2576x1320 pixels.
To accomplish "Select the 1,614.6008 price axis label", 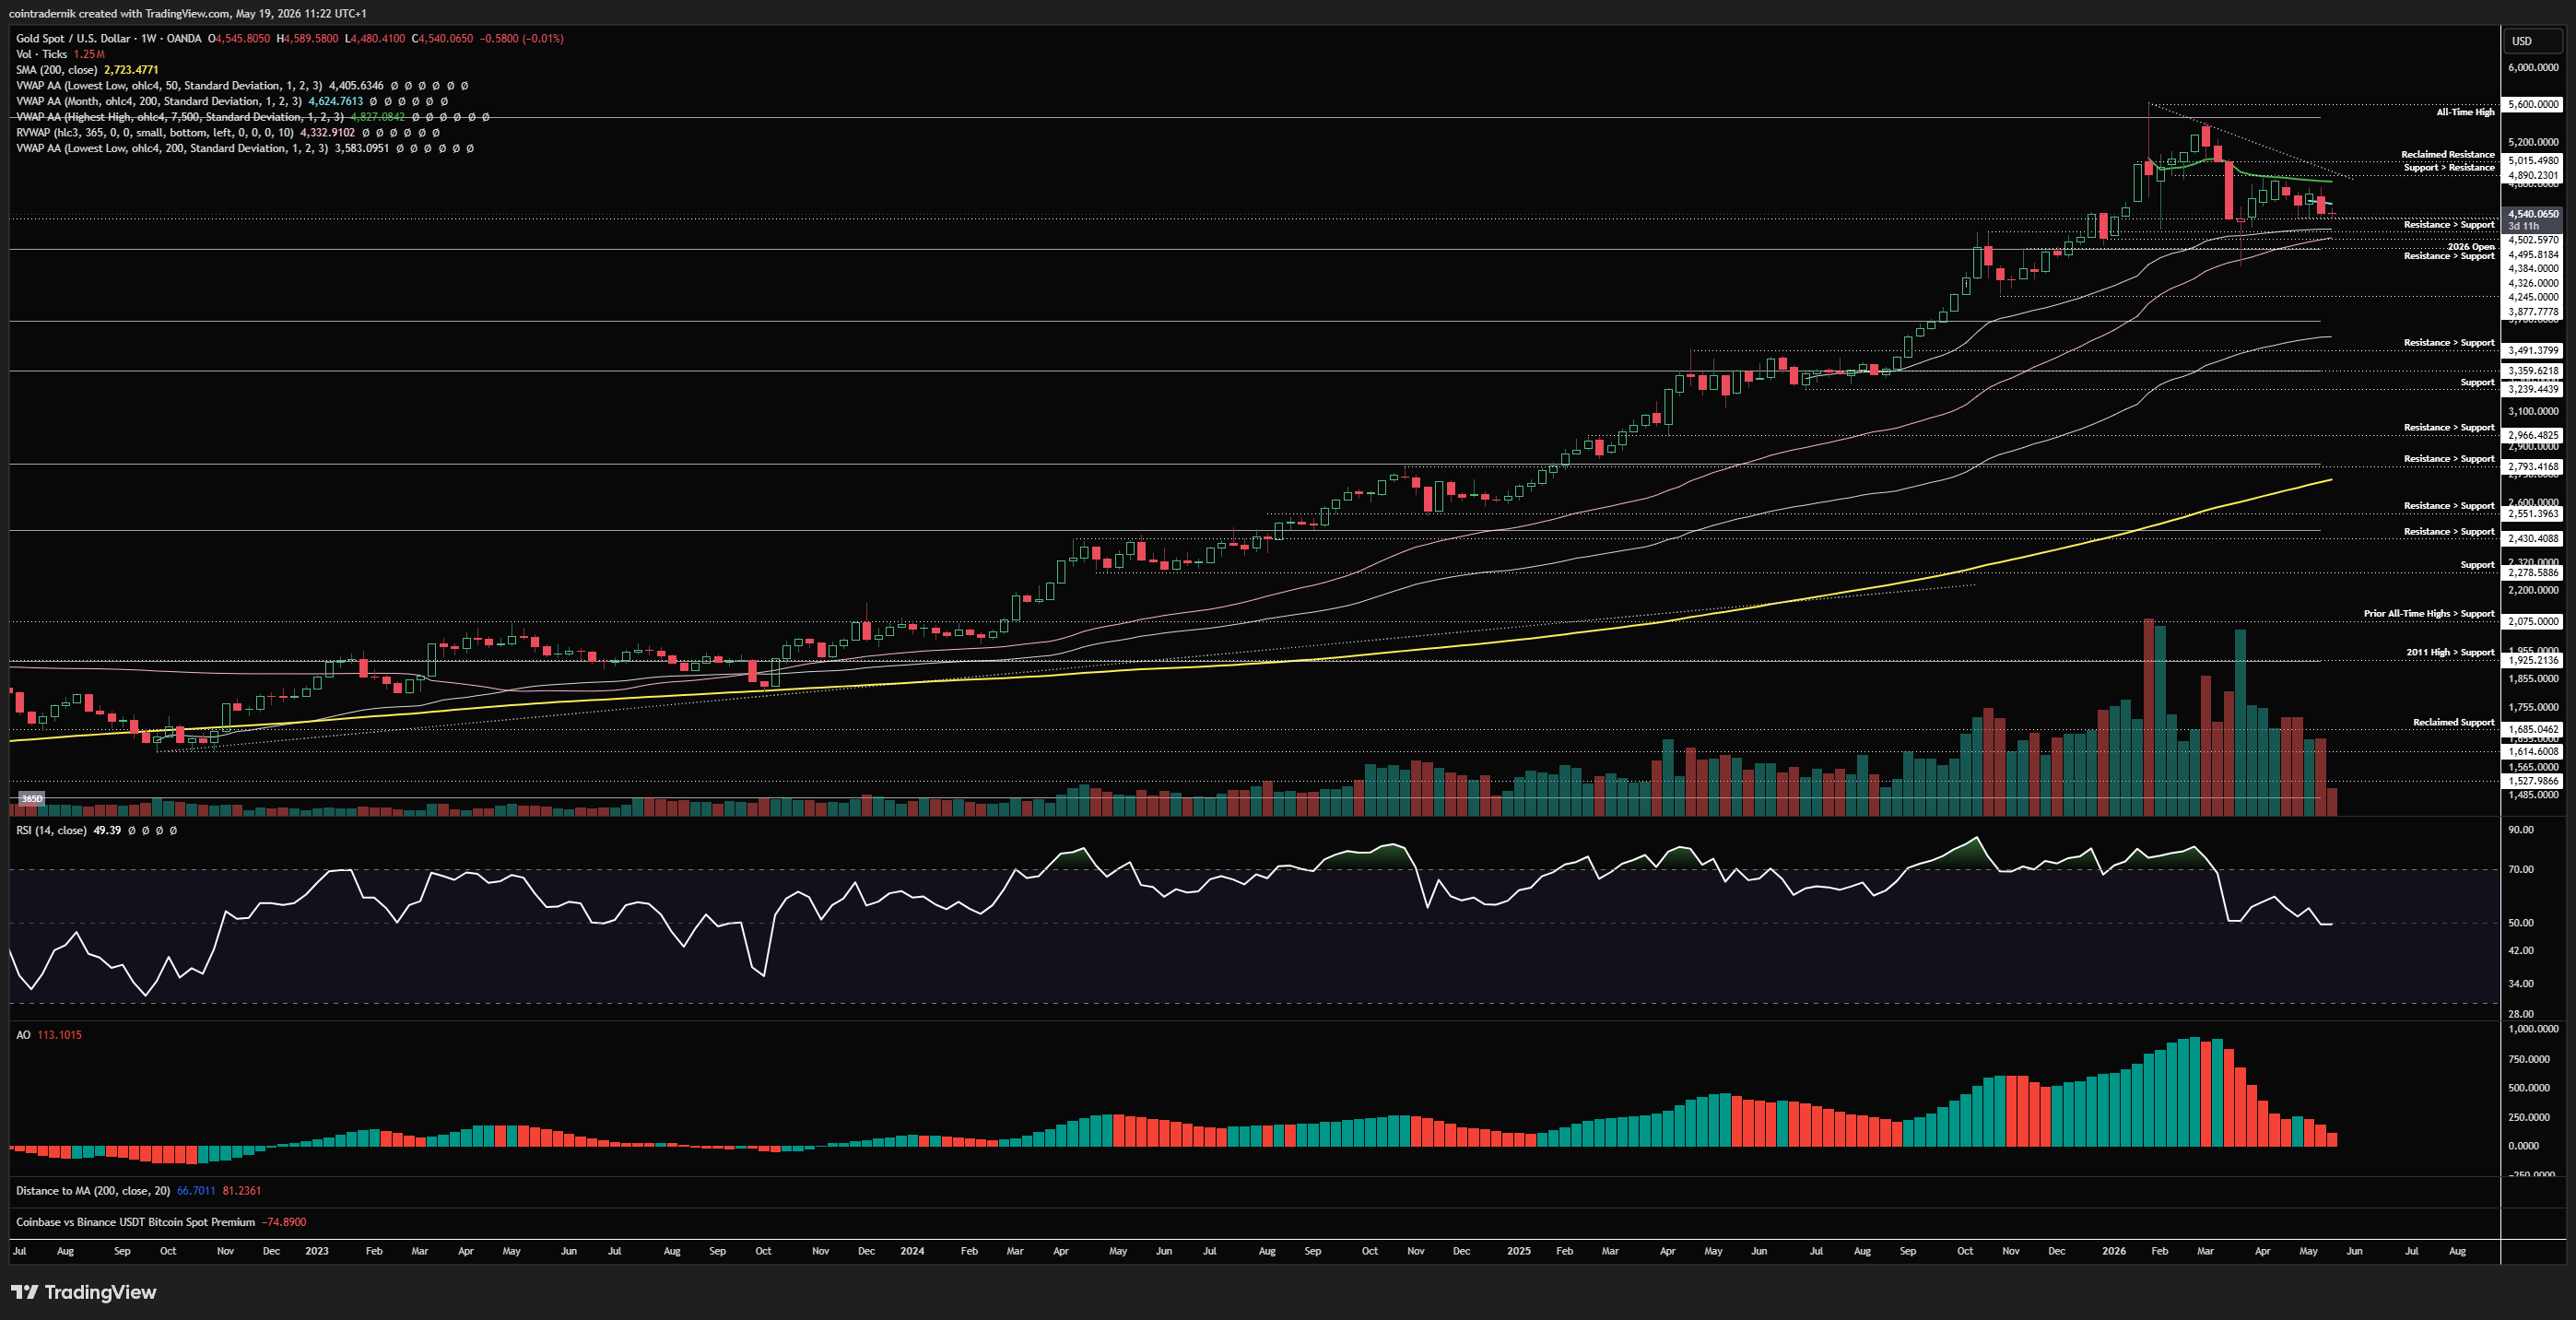I will [2533, 751].
